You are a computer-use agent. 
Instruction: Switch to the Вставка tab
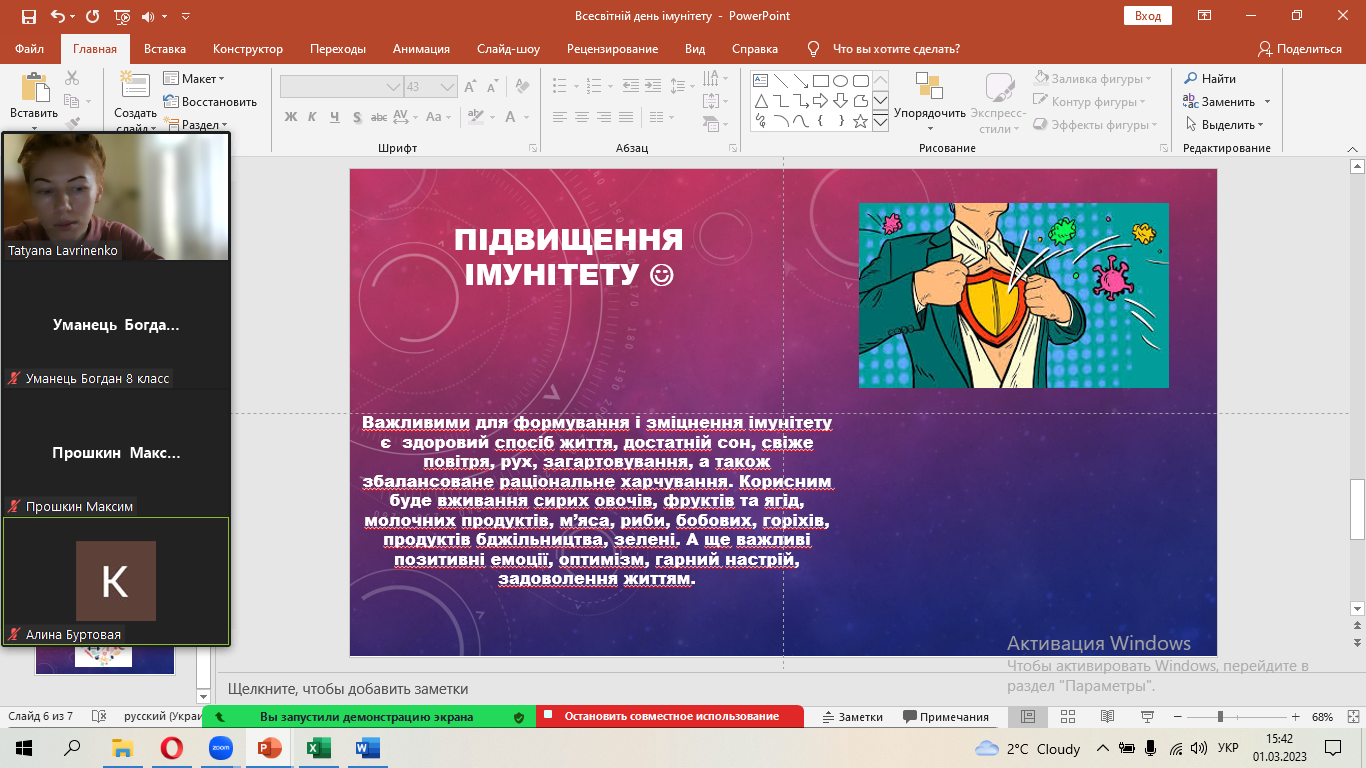165,49
